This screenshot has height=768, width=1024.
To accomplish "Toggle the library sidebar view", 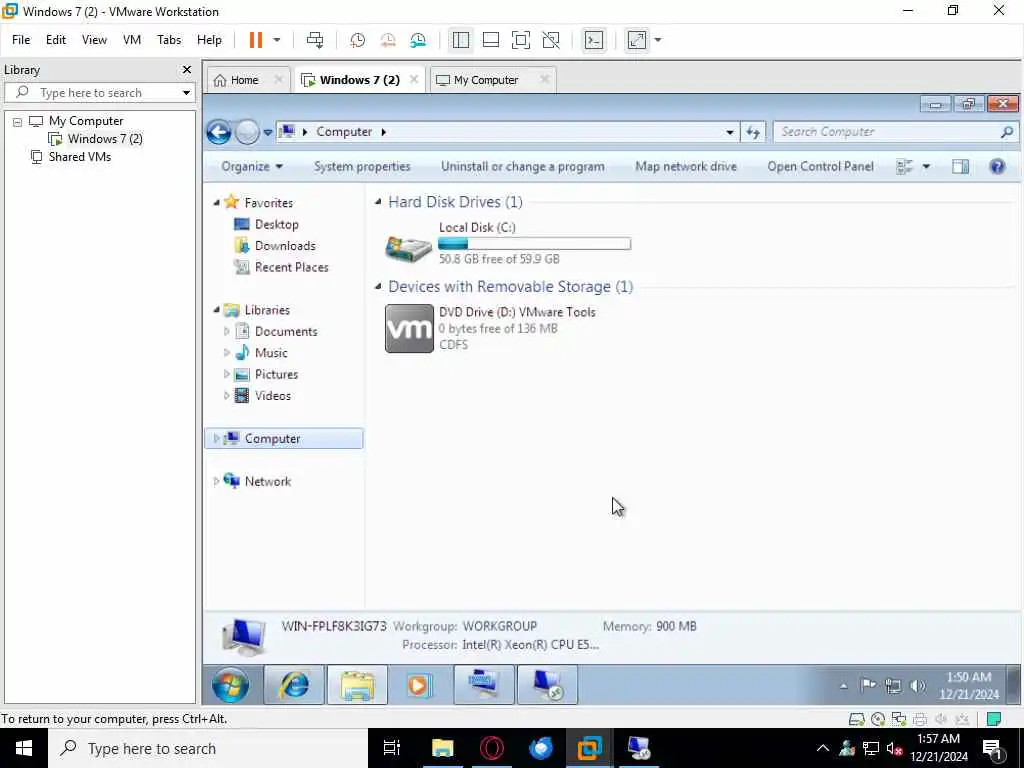I will pyautogui.click(x=460, y=40).
